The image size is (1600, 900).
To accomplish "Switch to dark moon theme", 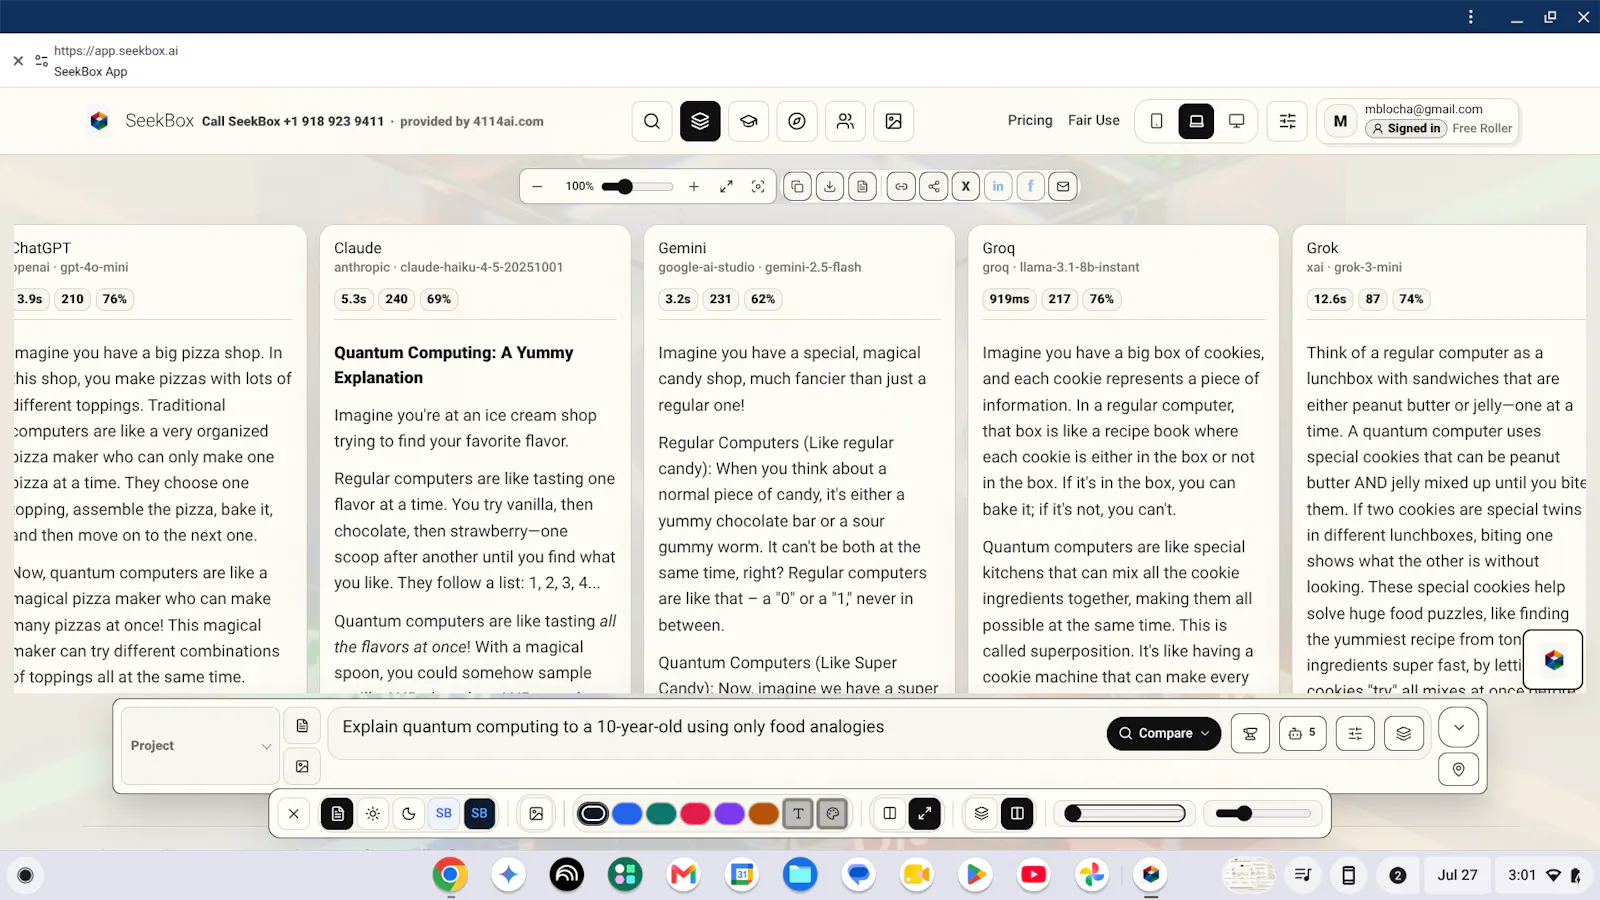I will tap(409, 814).
